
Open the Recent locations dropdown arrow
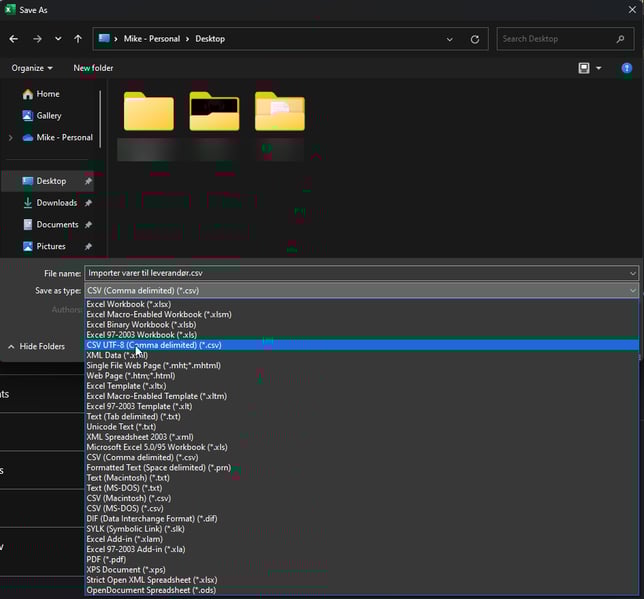pyautogui.click(x=57, y=39)
